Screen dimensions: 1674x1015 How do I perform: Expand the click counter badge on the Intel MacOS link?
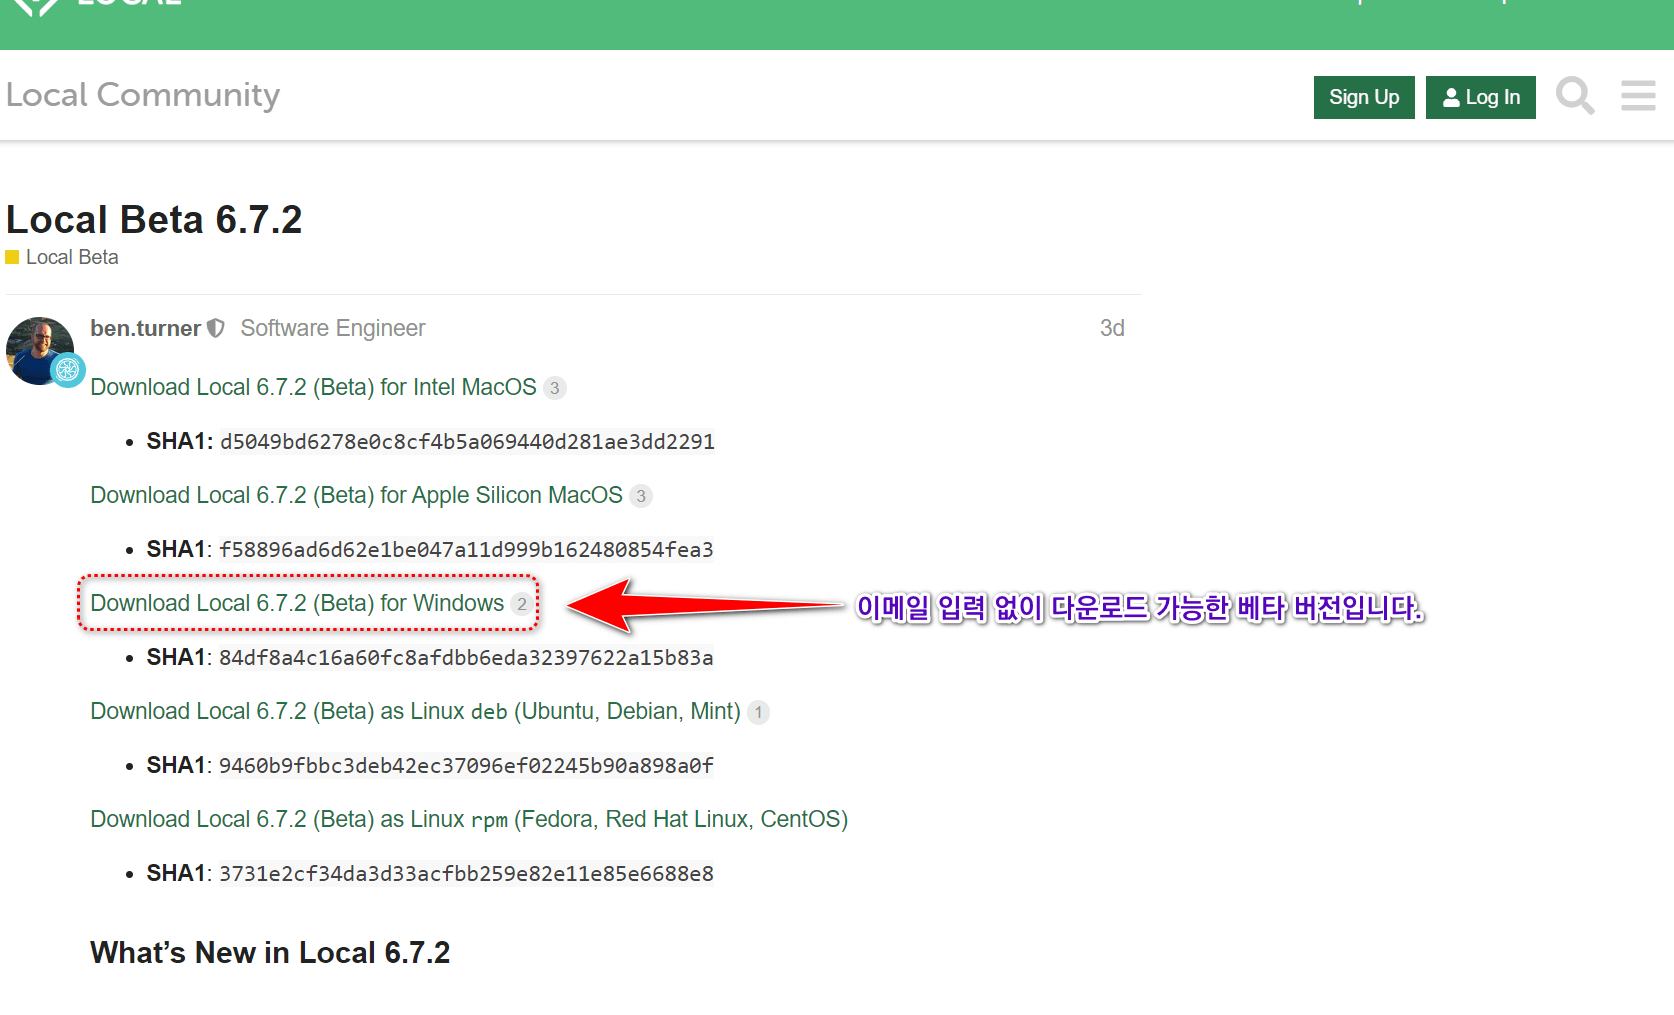point(555,388)
